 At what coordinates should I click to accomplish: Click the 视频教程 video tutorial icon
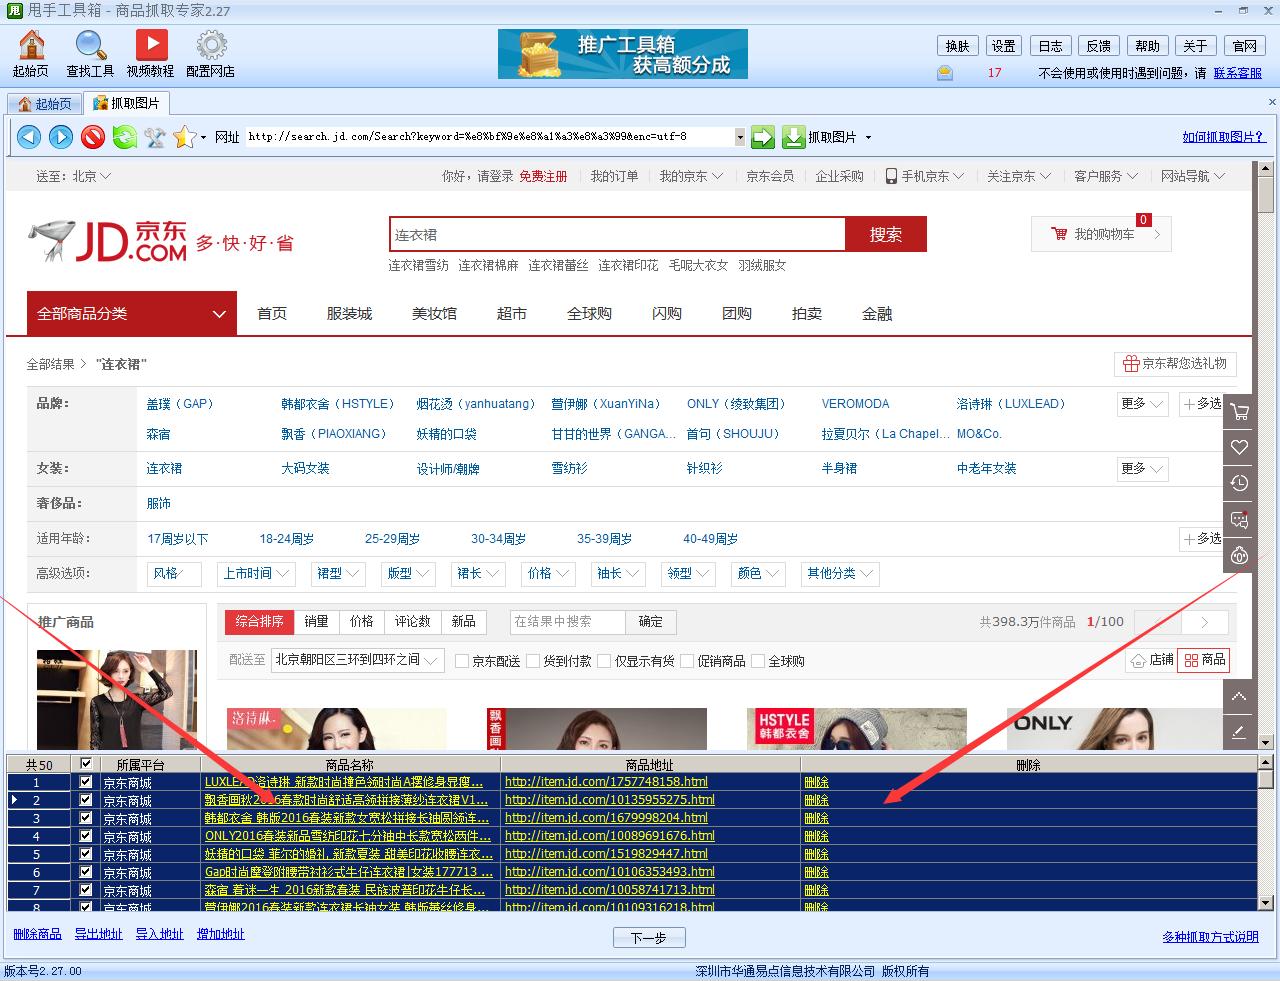pyautogui.click(x=152, y=46)
